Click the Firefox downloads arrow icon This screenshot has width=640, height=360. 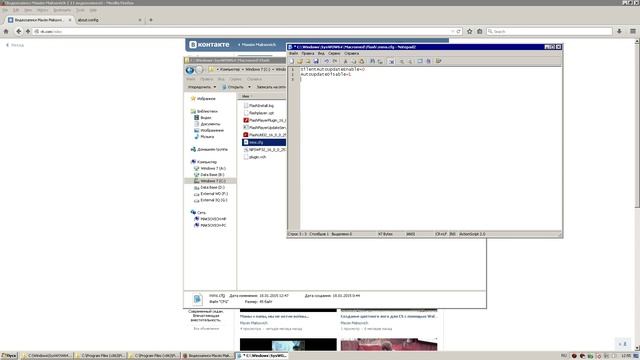pos(619,31)
